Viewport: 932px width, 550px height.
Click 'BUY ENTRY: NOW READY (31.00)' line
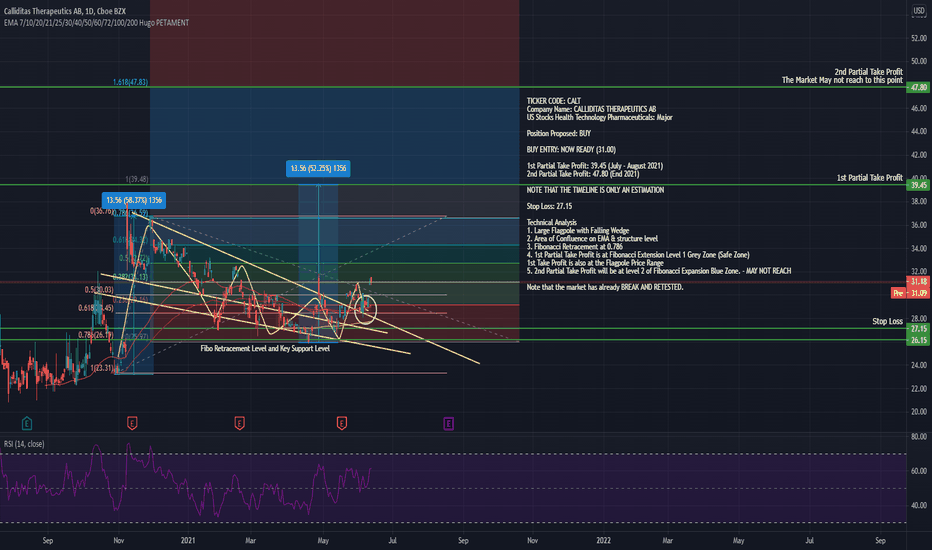click(x=571, y=150)
